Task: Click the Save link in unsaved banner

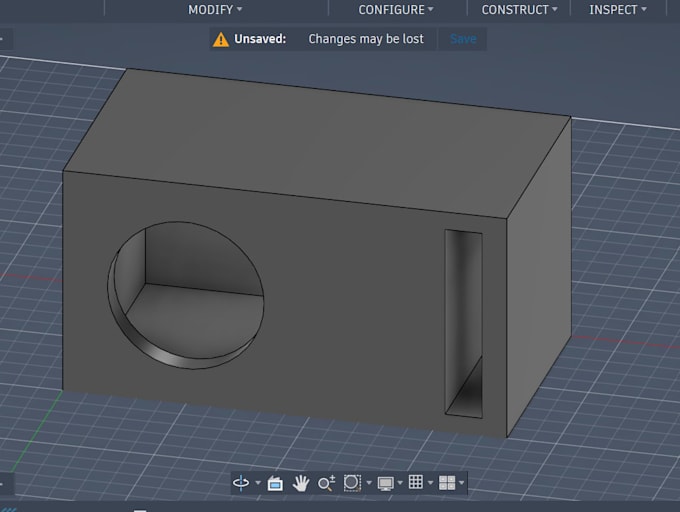Action: 463,39
